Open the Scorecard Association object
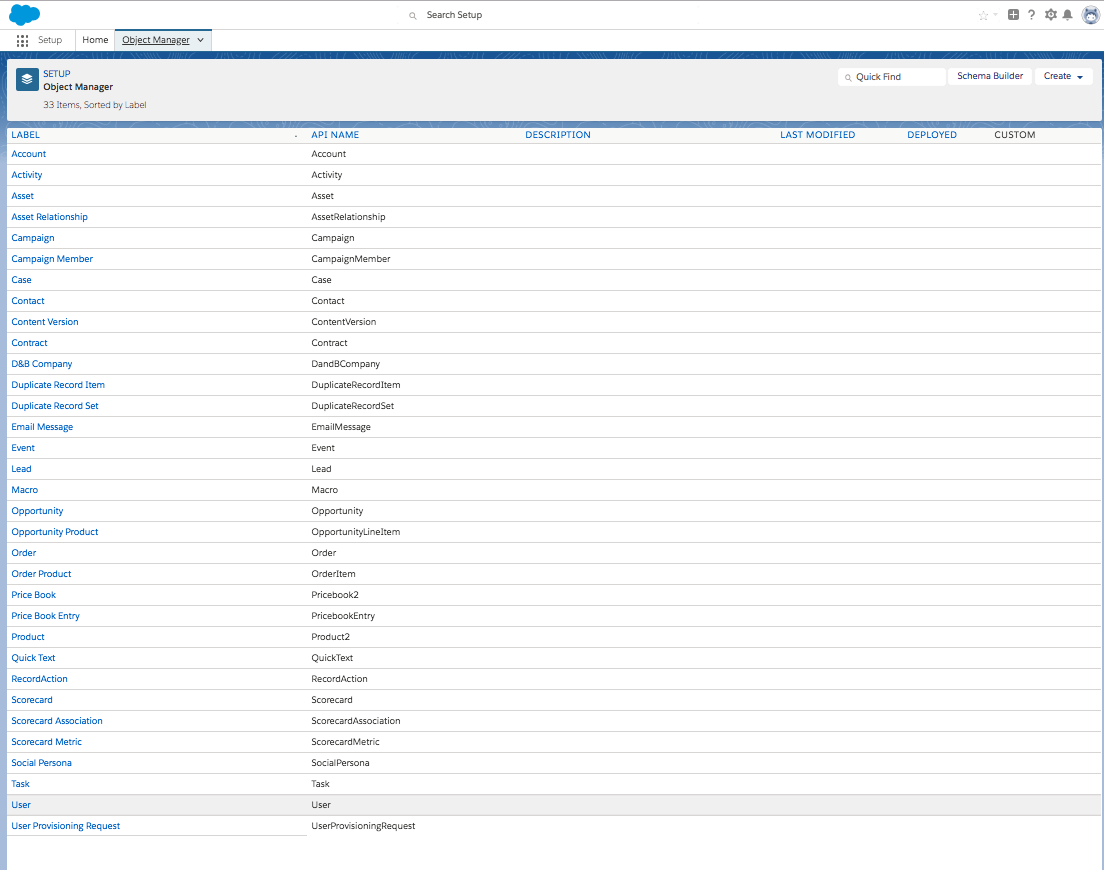Viewport: 1104px width, 870px height. [57, 721]
